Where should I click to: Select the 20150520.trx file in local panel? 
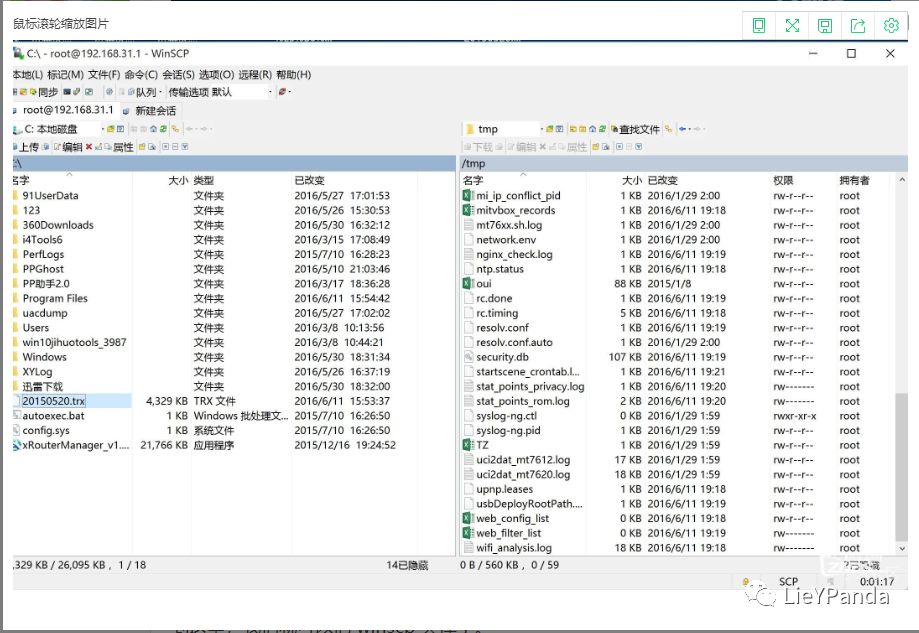[54, 401]
